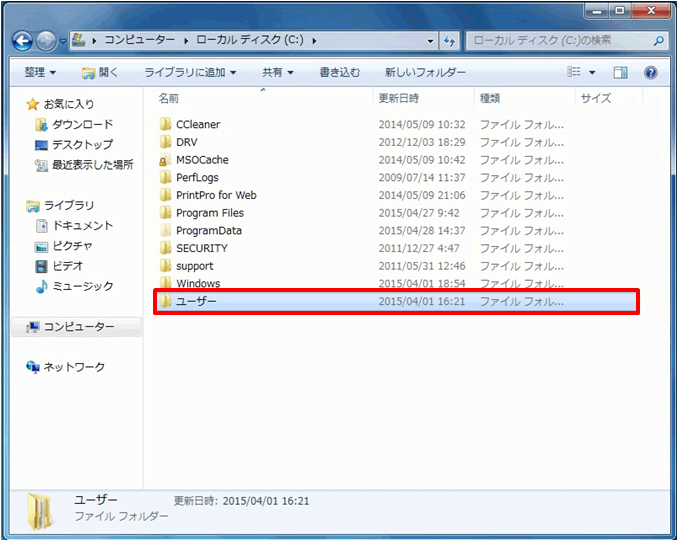Select ネットワーク in the navigation pane

pos(74,367)
